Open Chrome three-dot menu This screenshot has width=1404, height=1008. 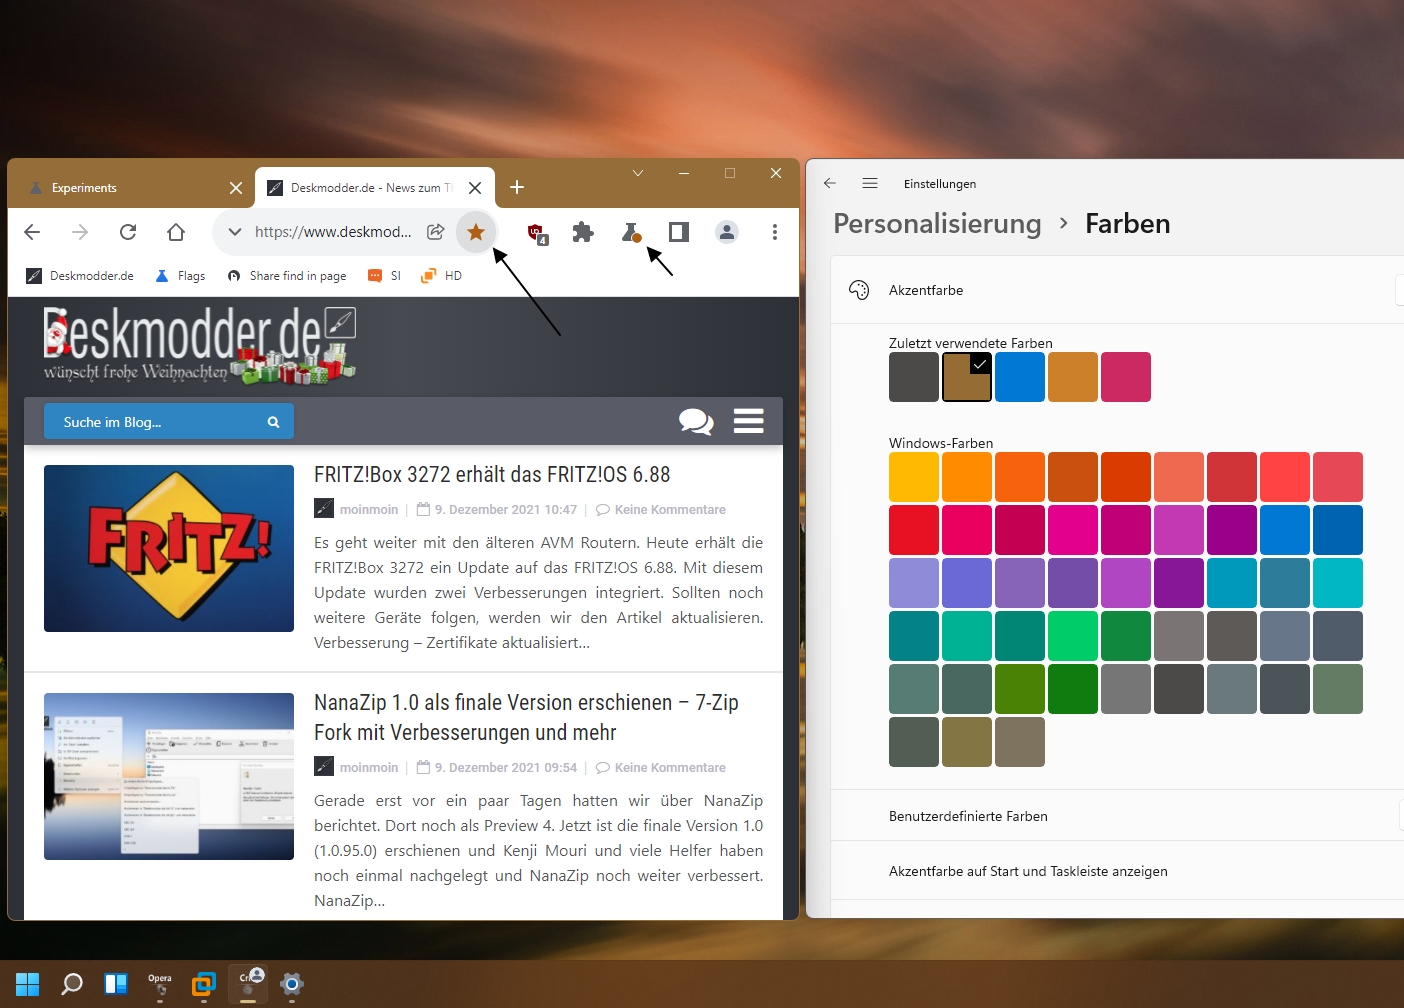coord(775,232)
